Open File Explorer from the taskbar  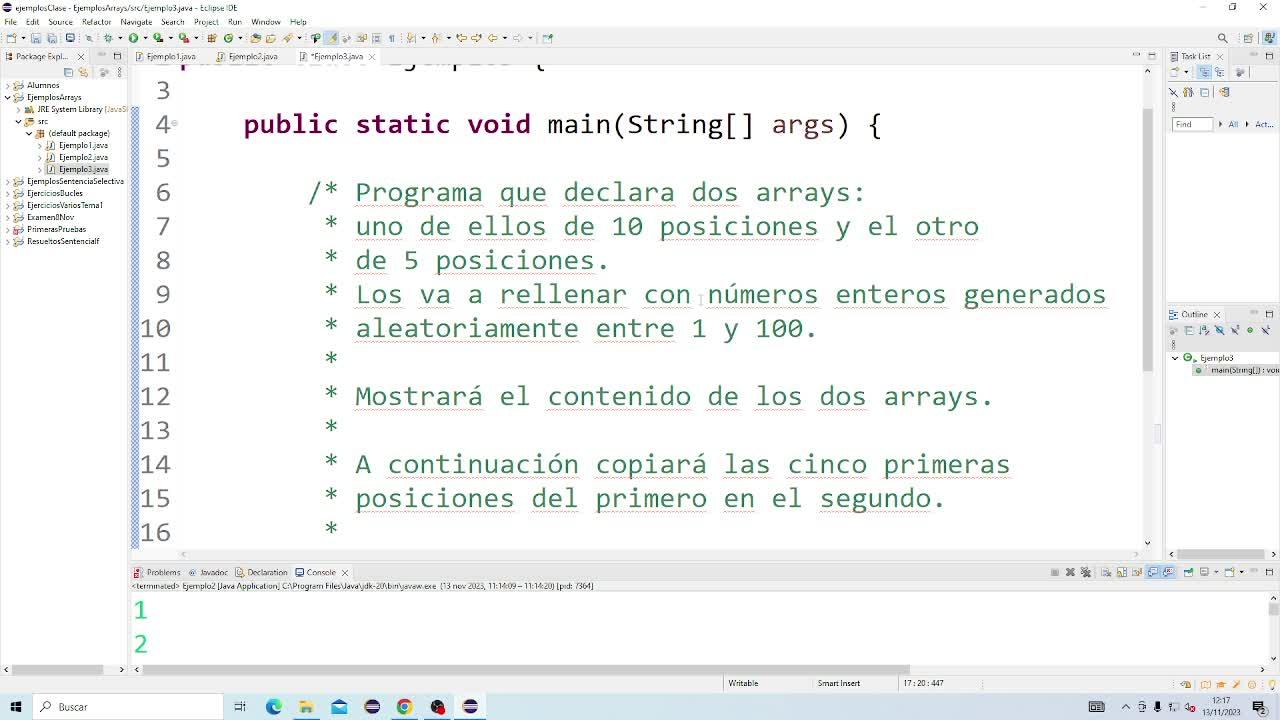click(x=306, y=707)
